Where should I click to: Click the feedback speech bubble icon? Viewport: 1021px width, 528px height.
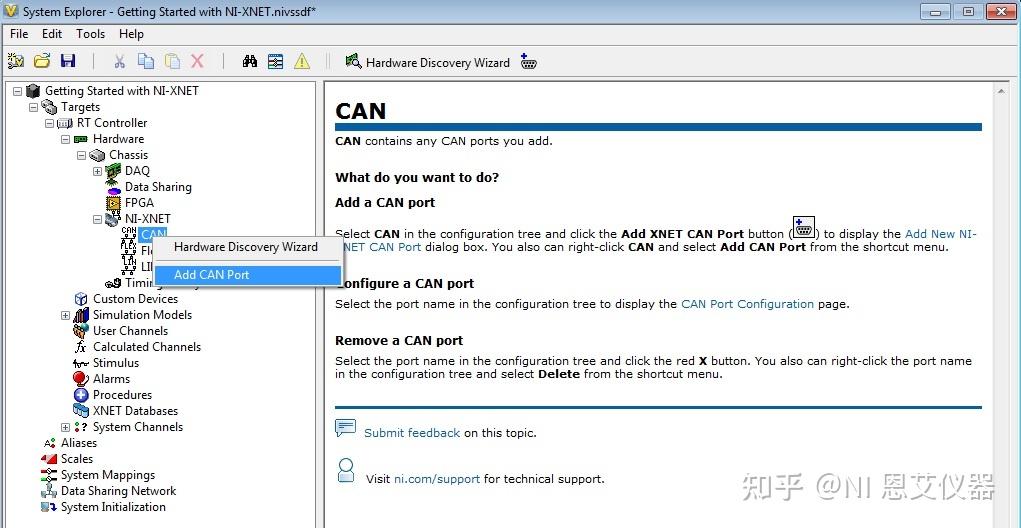click(x=345, y=428)
